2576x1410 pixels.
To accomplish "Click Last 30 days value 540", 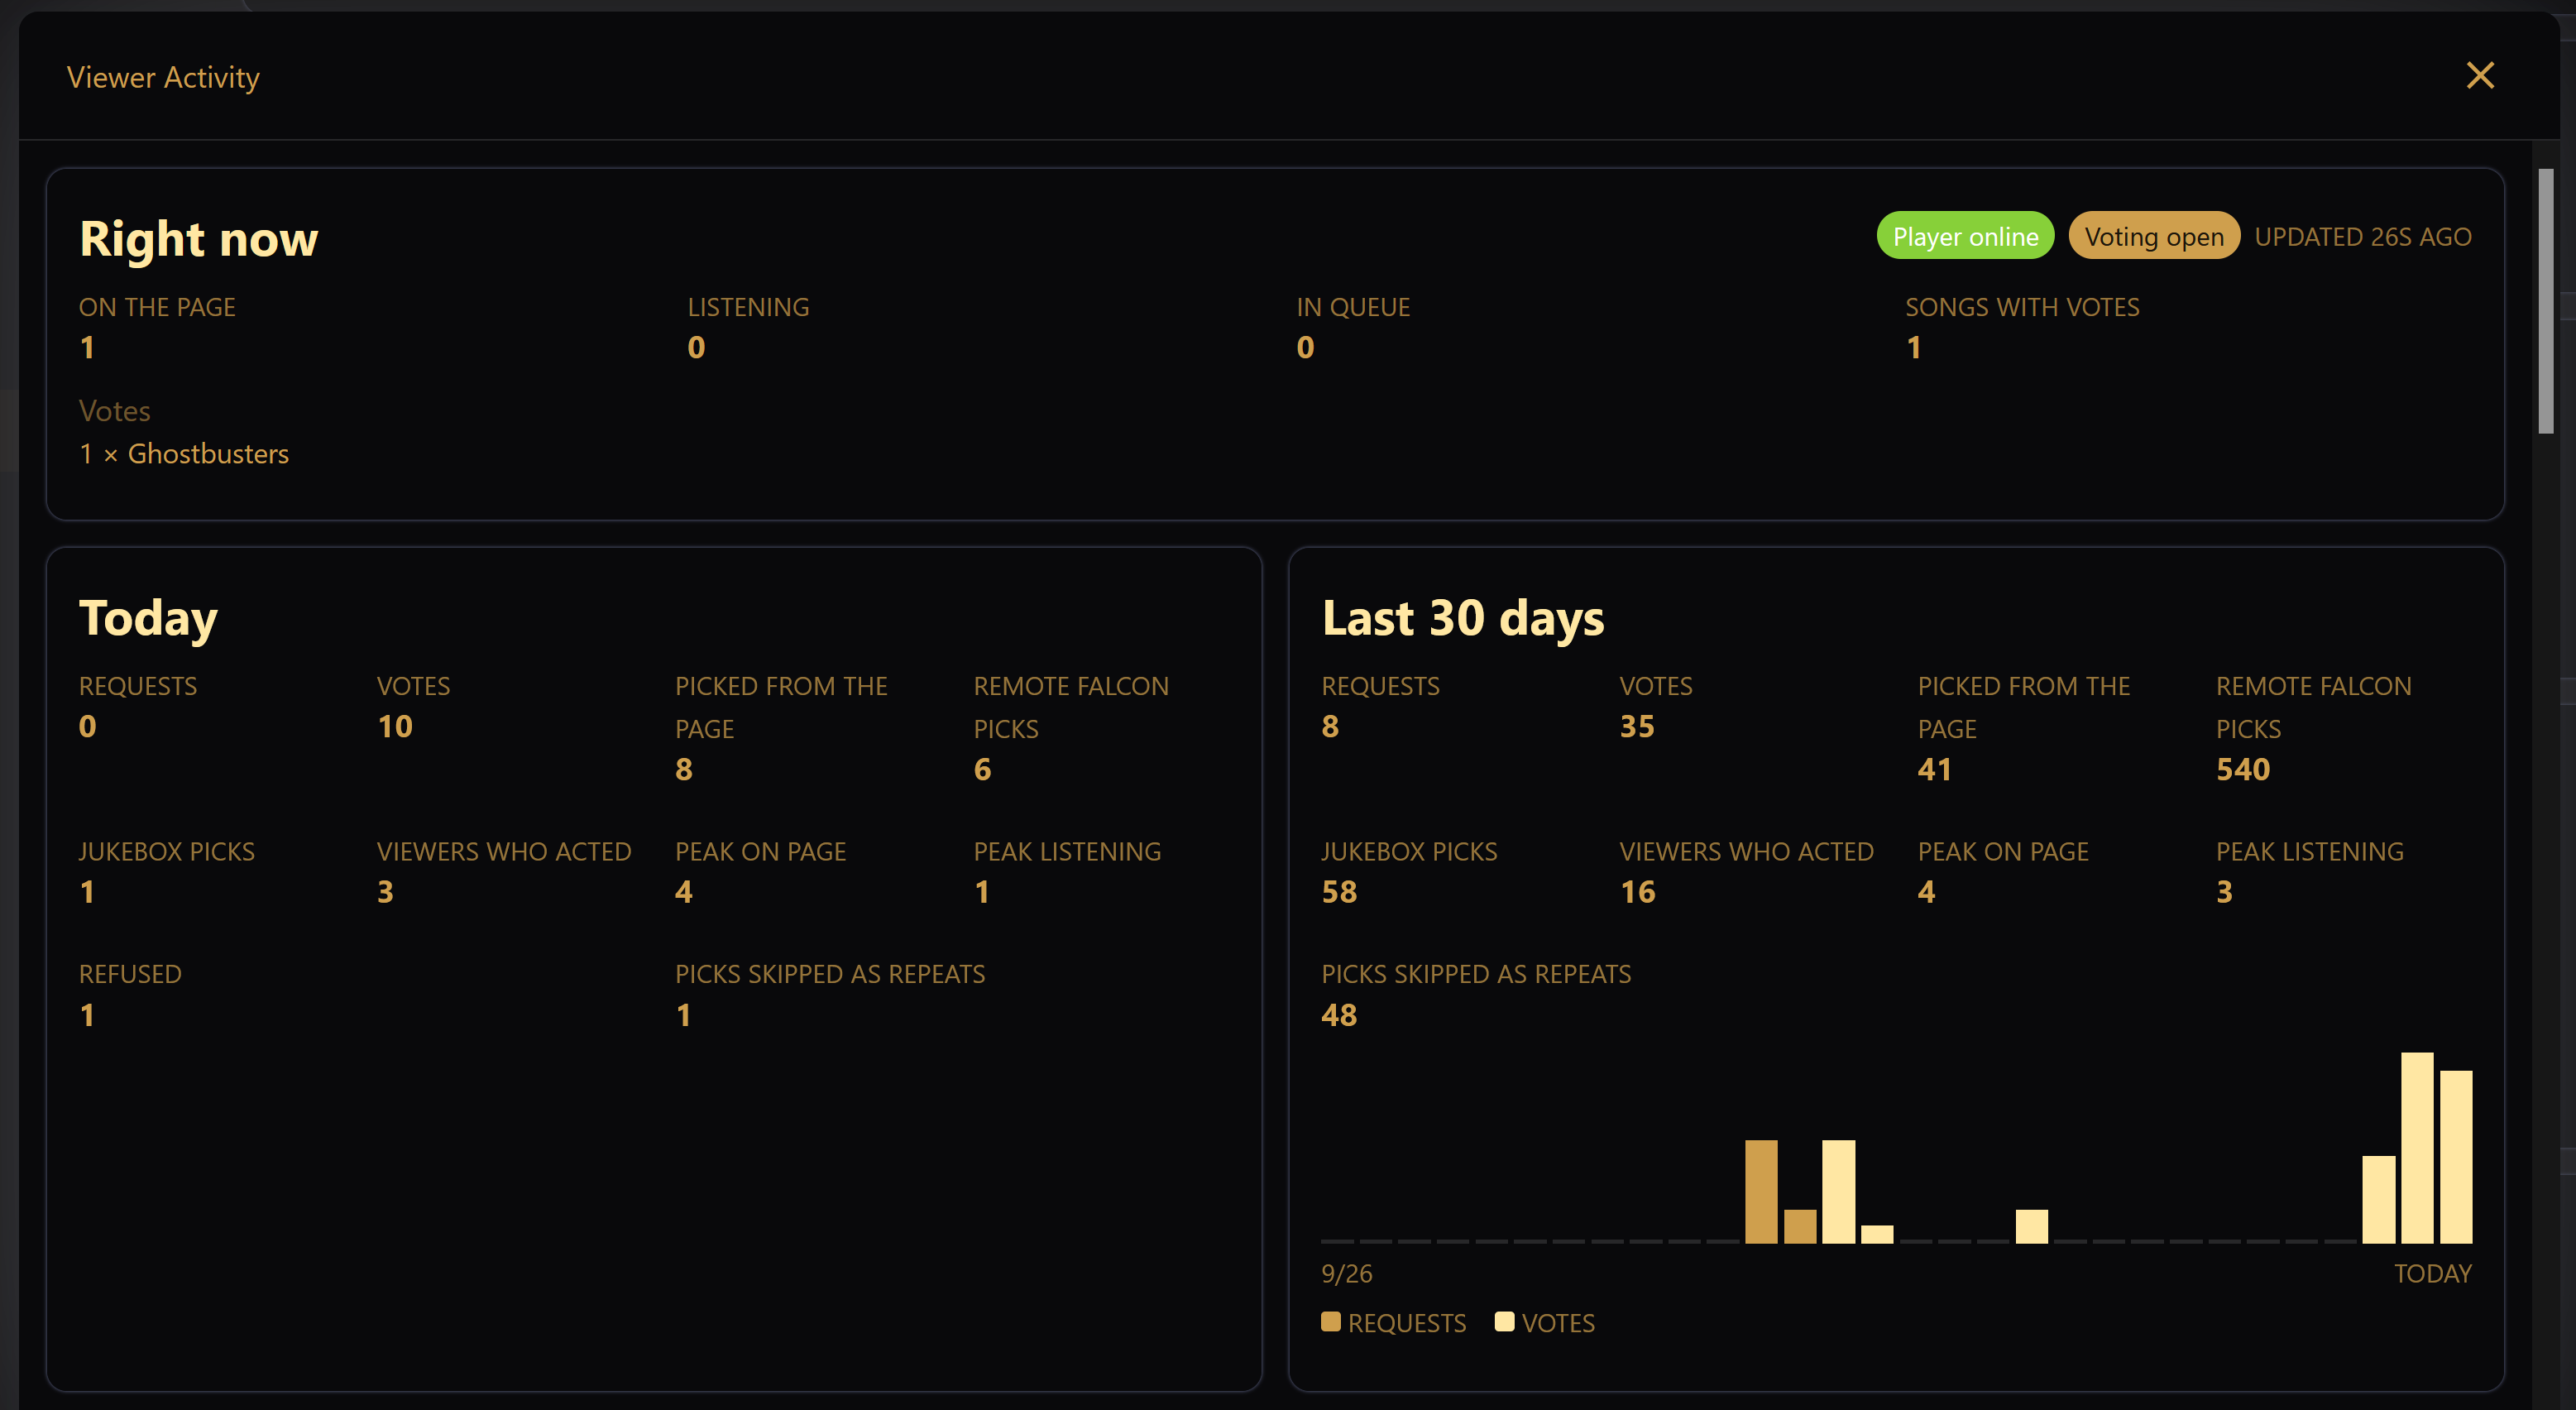I will (x=2243, y=769).
